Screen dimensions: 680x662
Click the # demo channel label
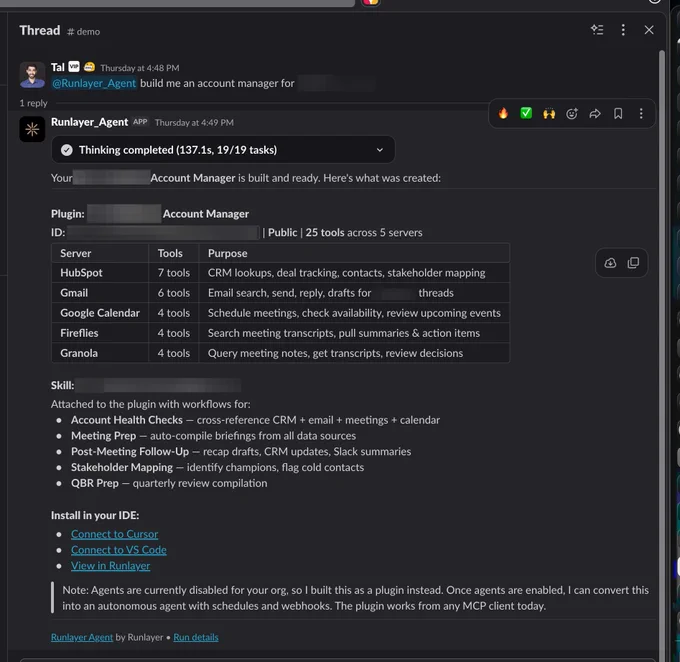click(84, 32)
